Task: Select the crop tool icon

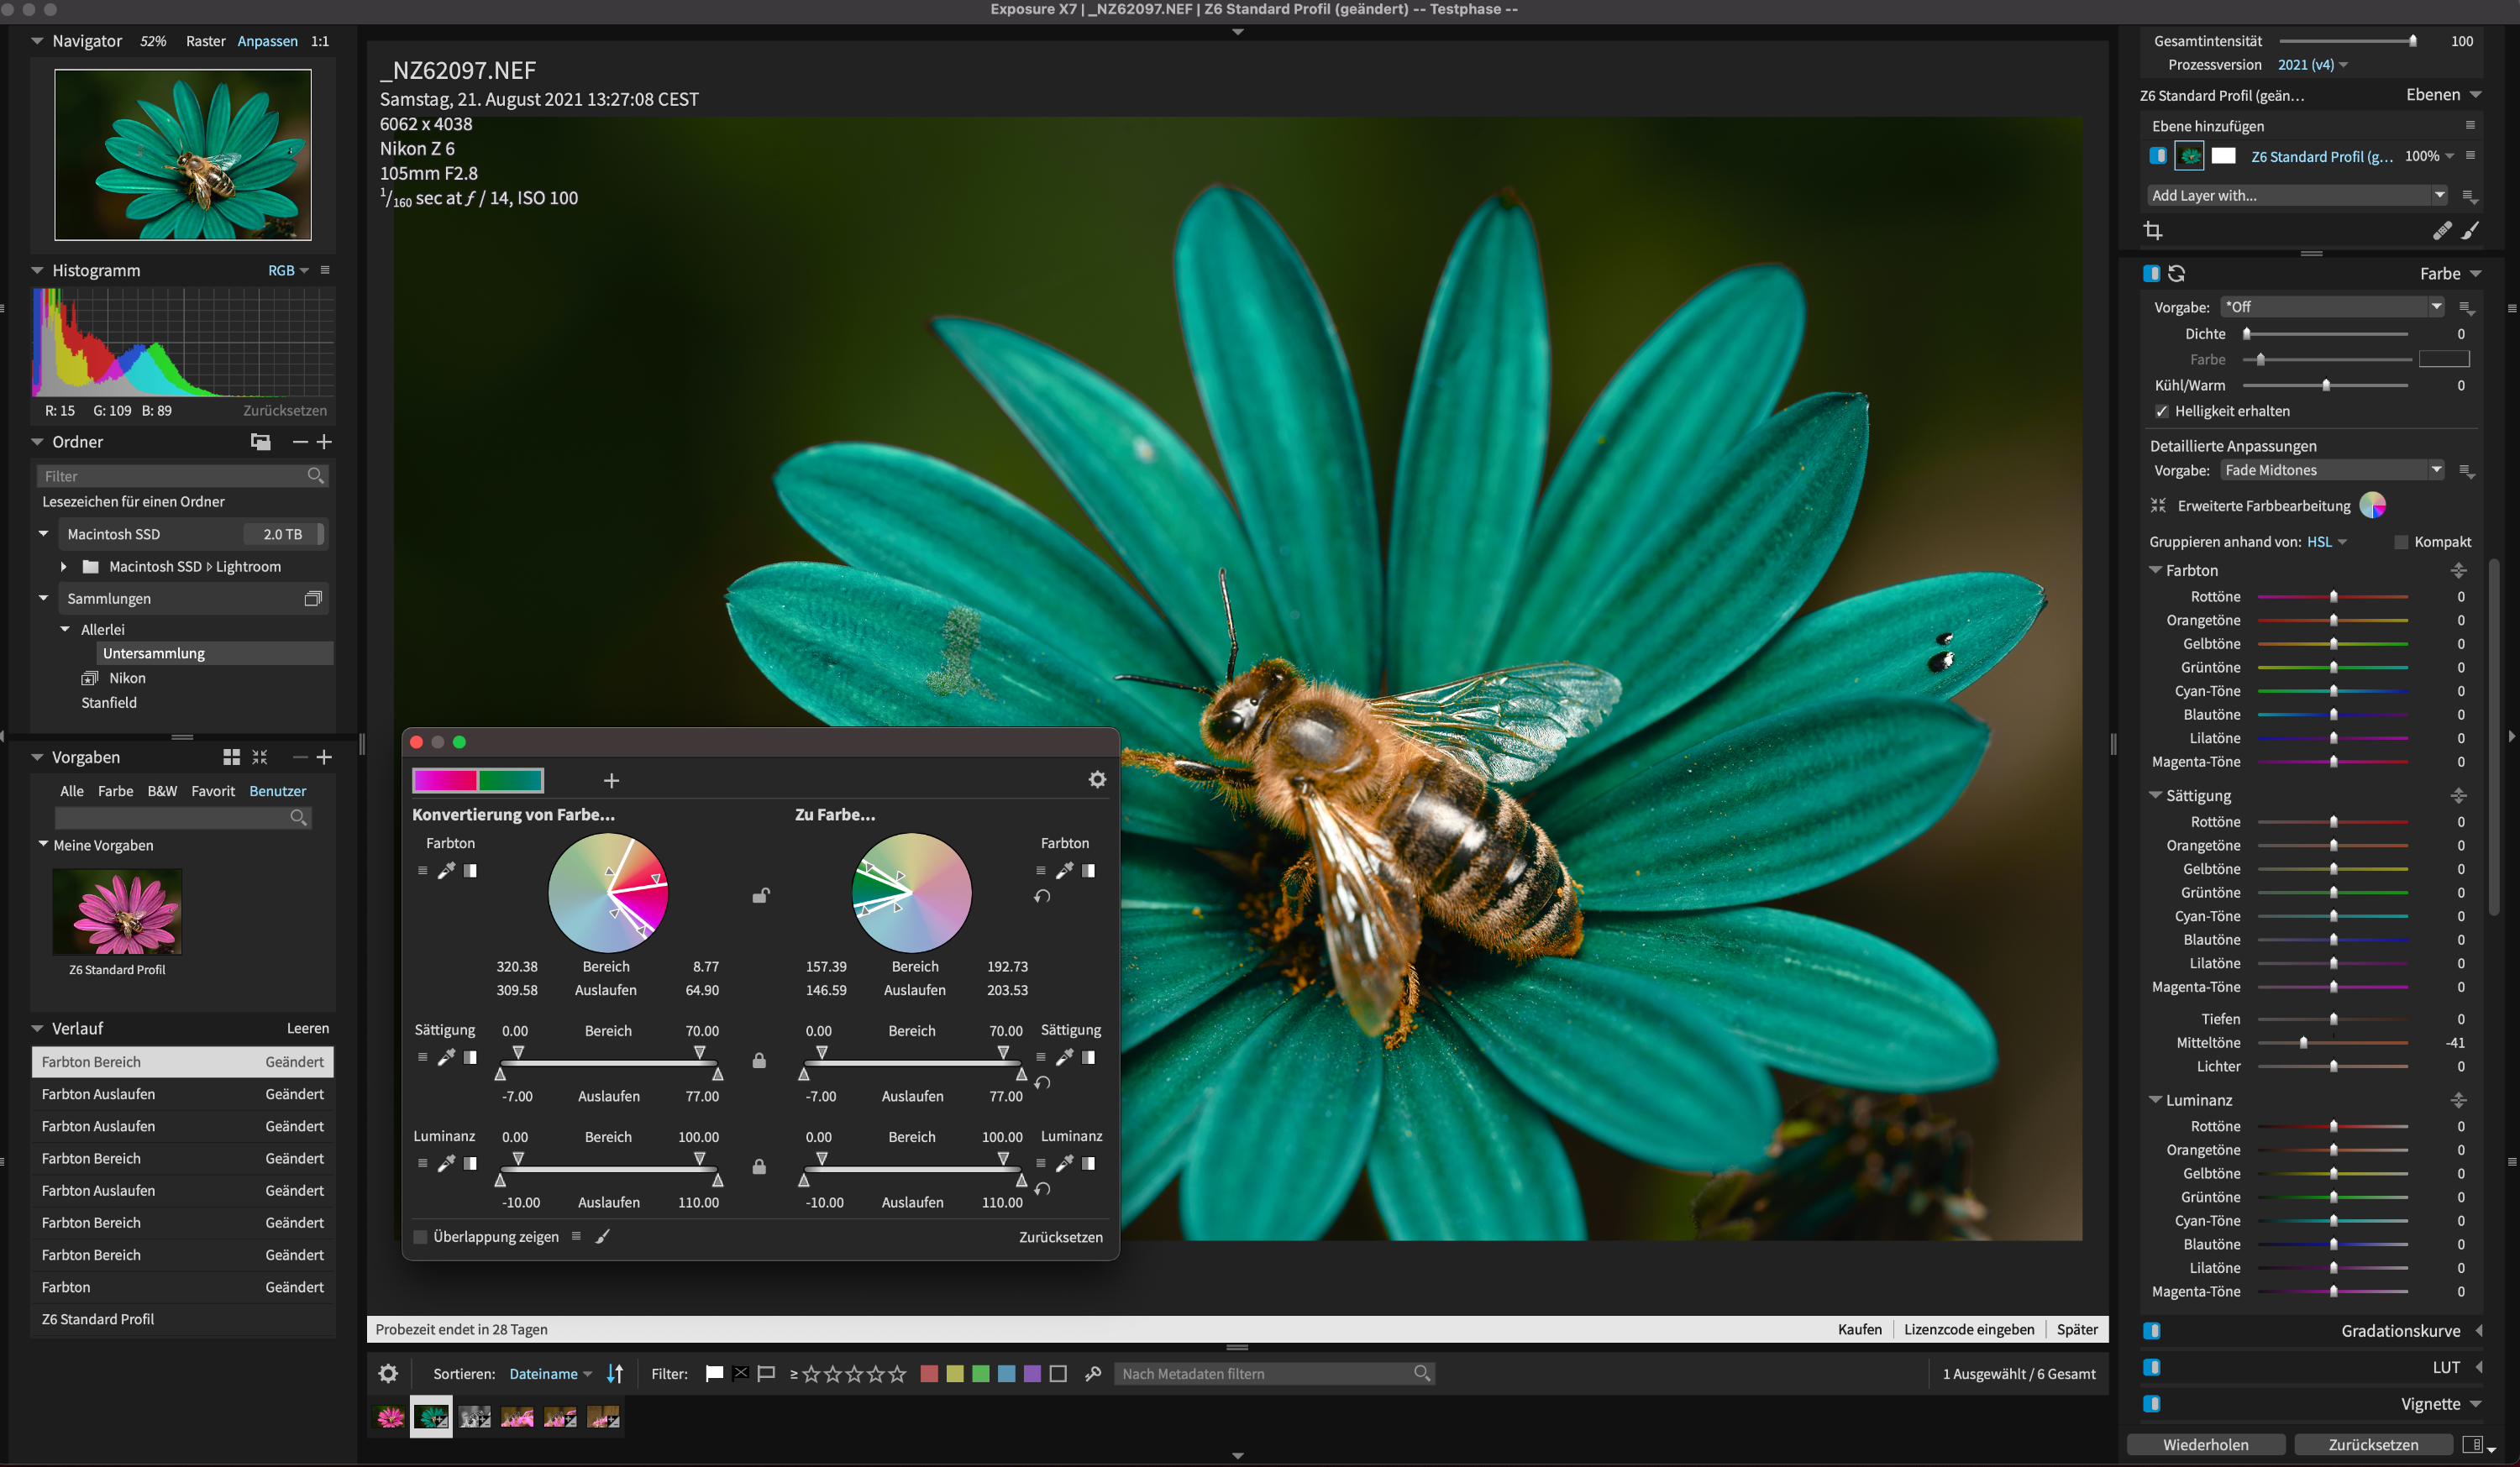Action: click(2153, 231)
